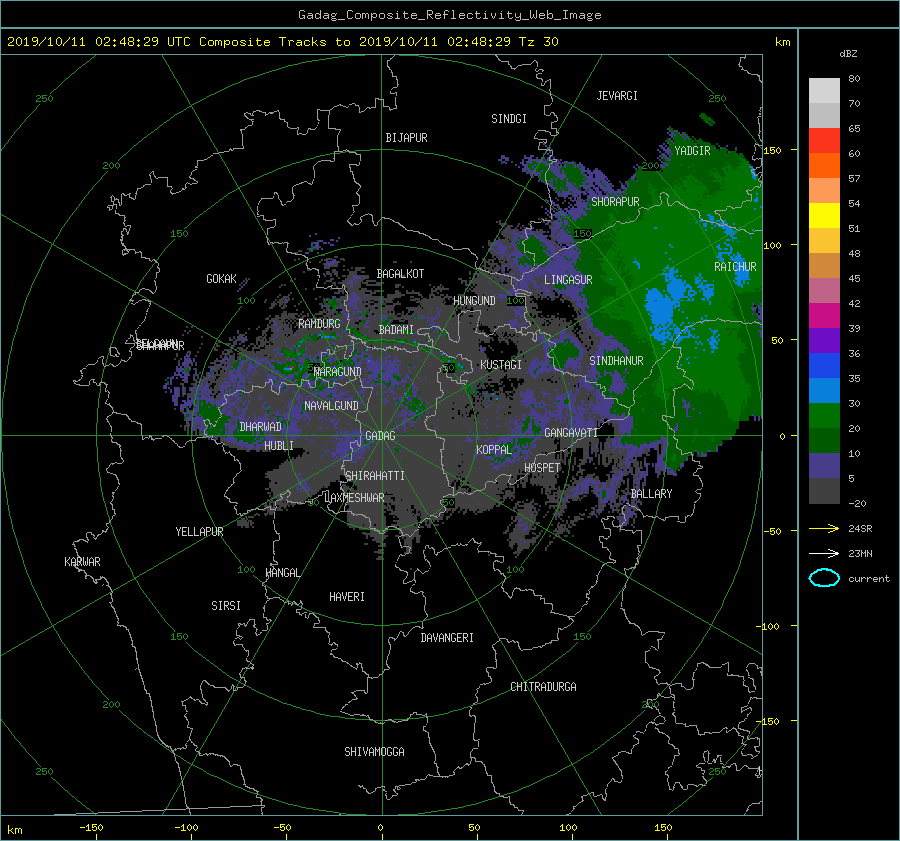The height and width of the screenshot is (841, 900).
Task: Click the green 30 dBZ color swatch
Action: point(824,416)
